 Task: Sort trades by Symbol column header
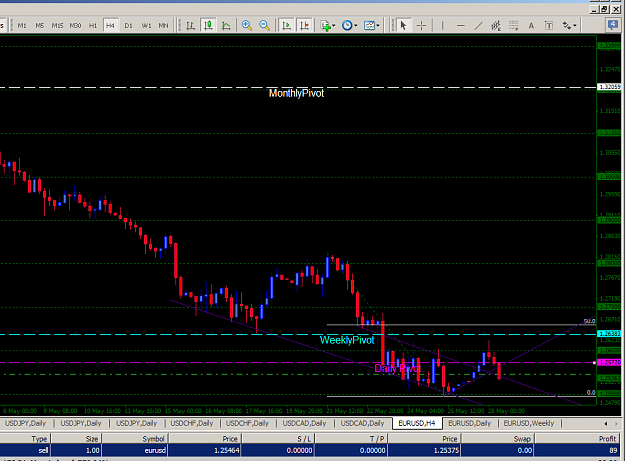coord(135,439)
